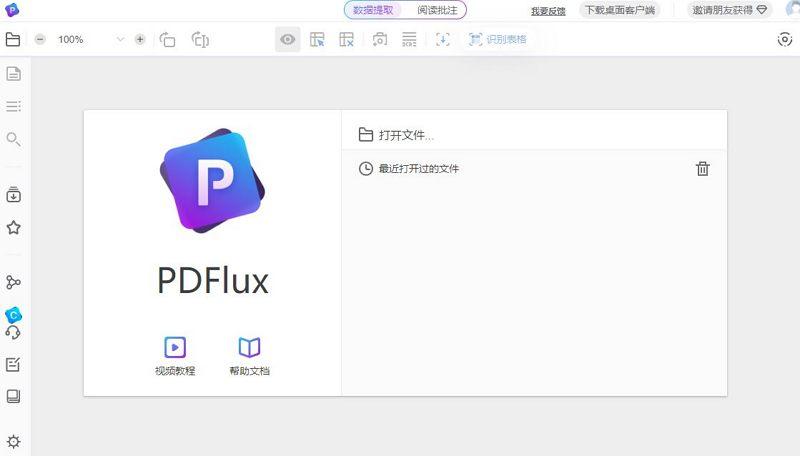Click the edit note icon in sidebar

tap(13, 364)
